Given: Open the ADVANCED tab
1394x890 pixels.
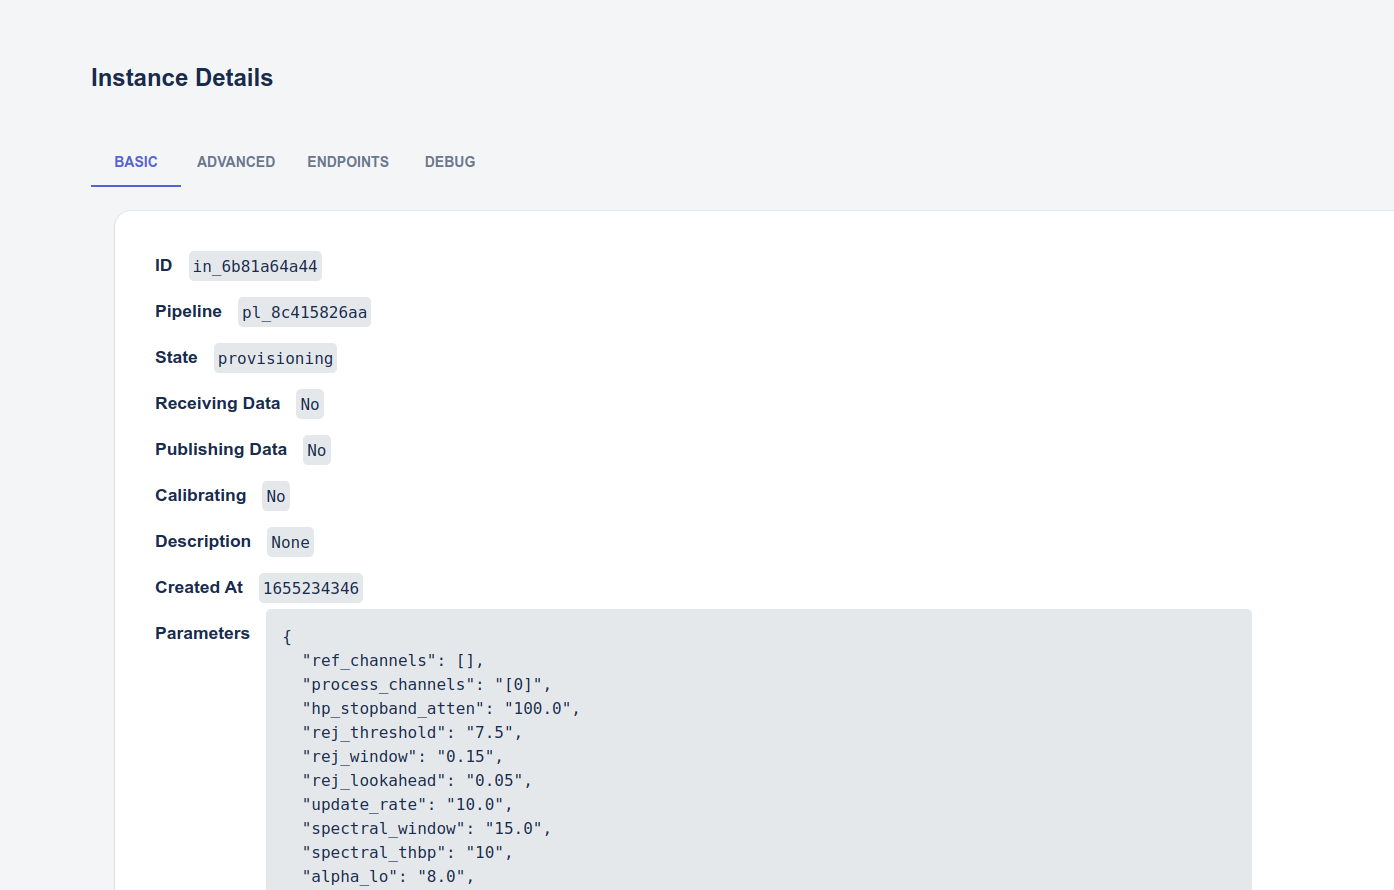Looking at the screenshot, I should pos(236,162).
